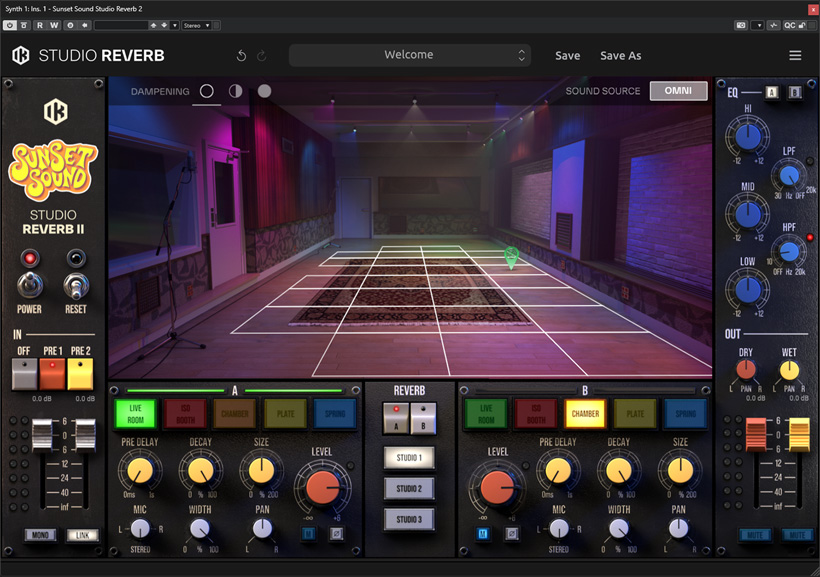Click the phase invert icon in section B
Screen dimensions: 820x577
(511, 534)
